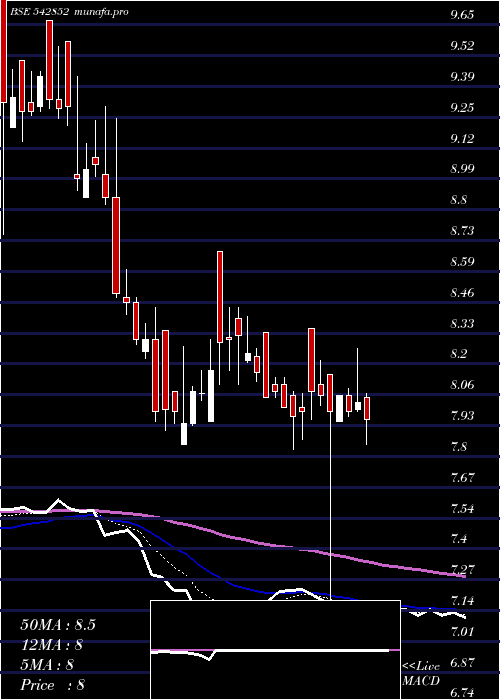Select the 7.54 price axis label
Screen dimensions: 500x700
(x=462, y=508)
